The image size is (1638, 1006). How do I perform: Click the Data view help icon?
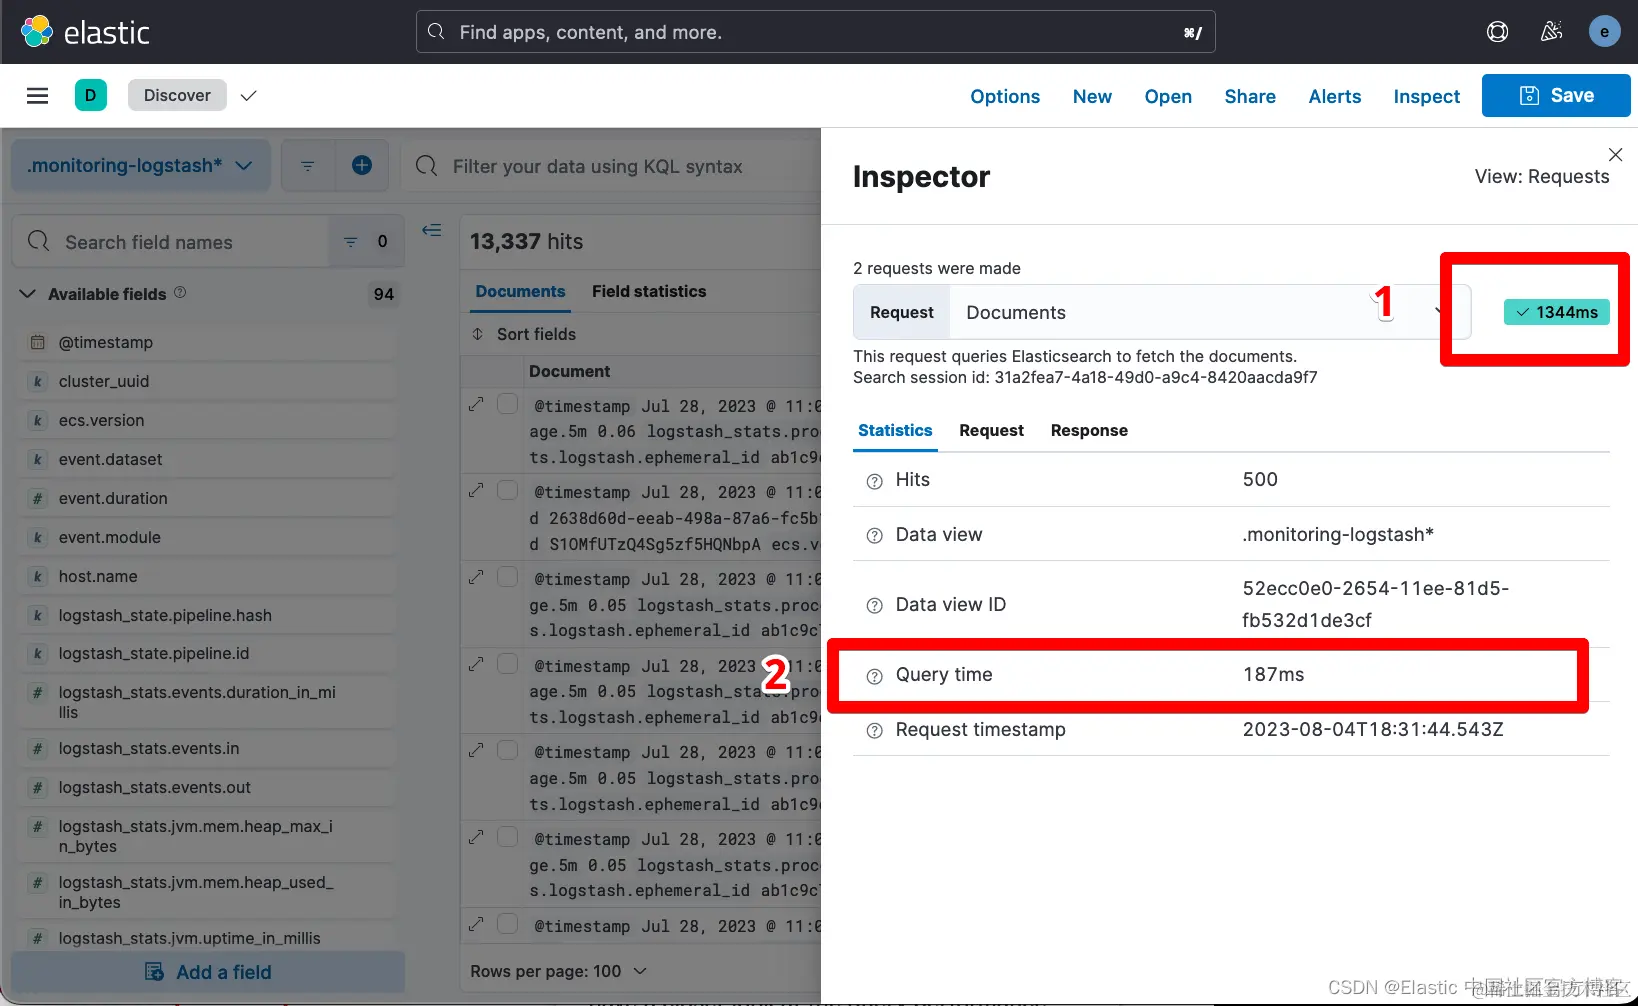[874, 536]
